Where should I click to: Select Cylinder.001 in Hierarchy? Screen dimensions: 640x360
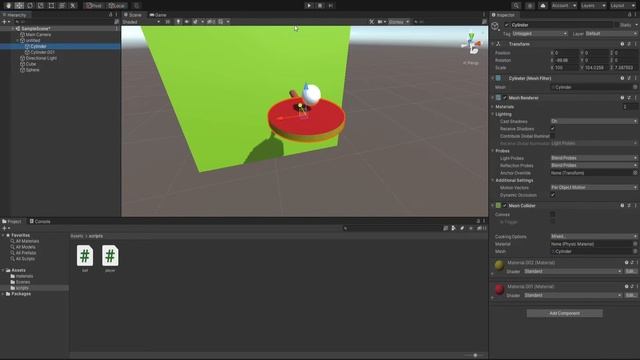click(x=42, y=52)
